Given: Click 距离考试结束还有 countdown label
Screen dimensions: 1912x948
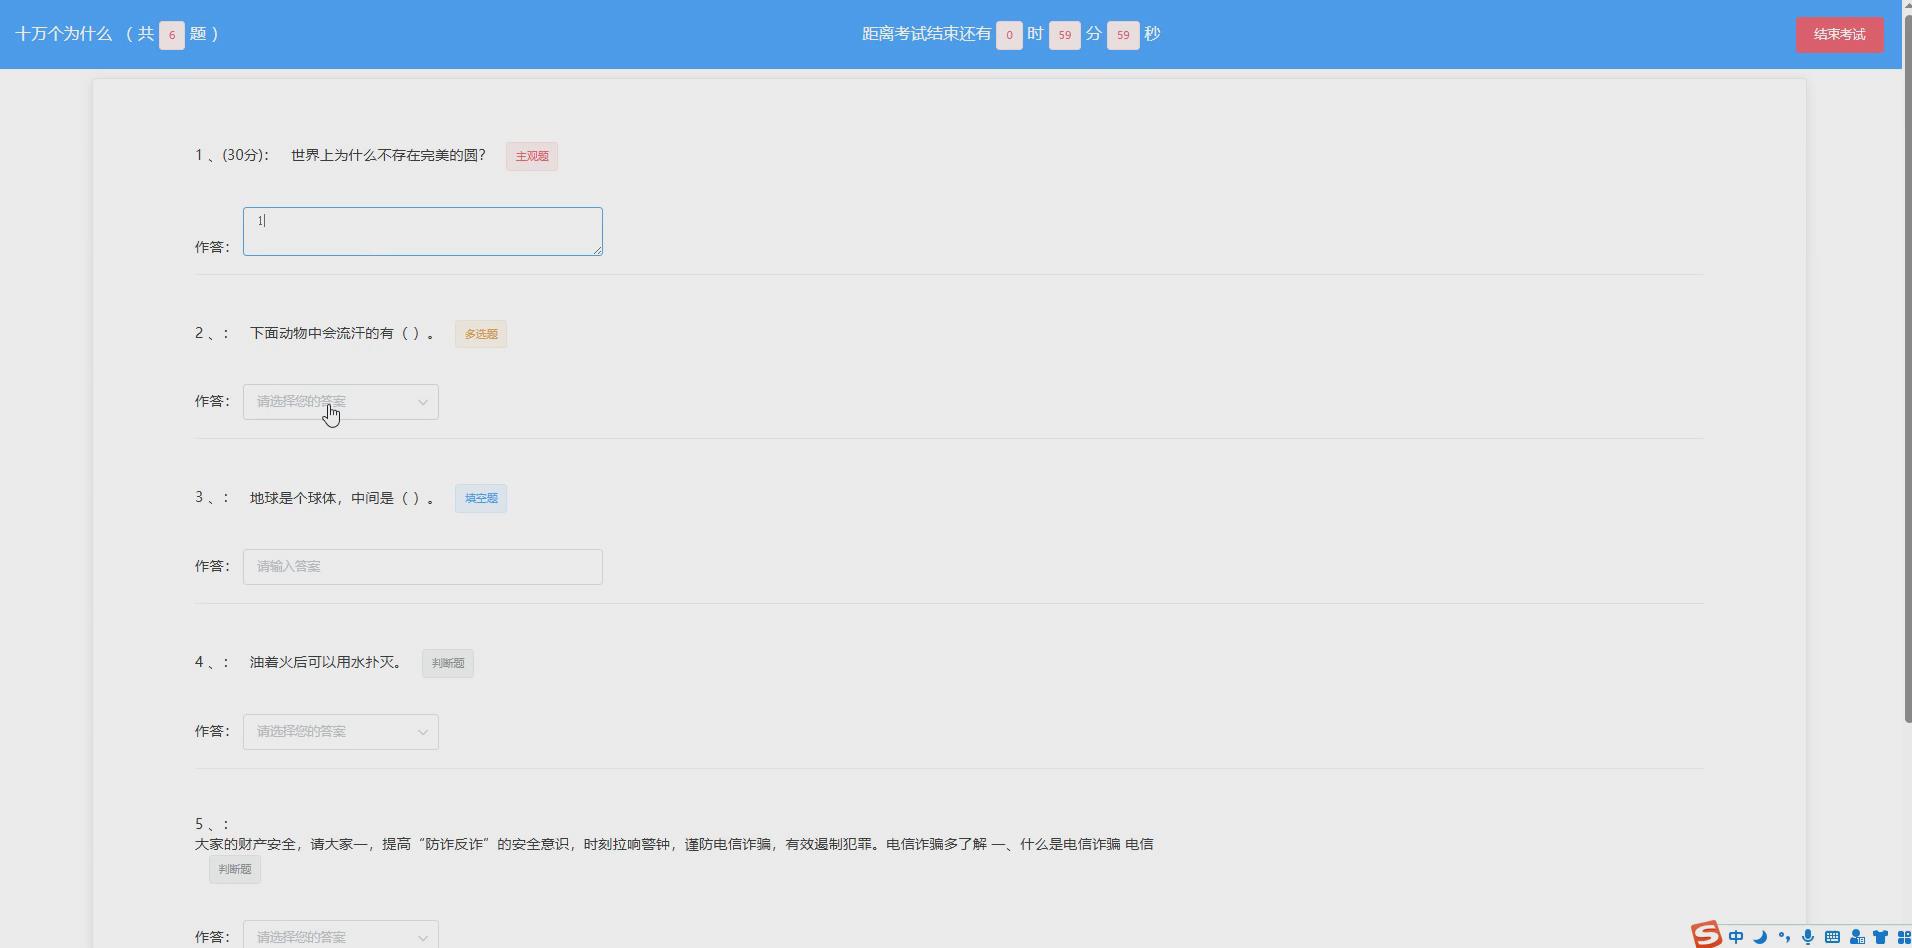Looking at the screenshot, I should (927, 34).
